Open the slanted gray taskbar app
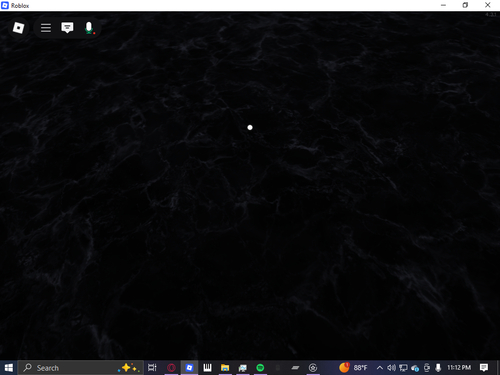Image resolution: width=500 pixels, height=375 pixels. coord(295,368)
